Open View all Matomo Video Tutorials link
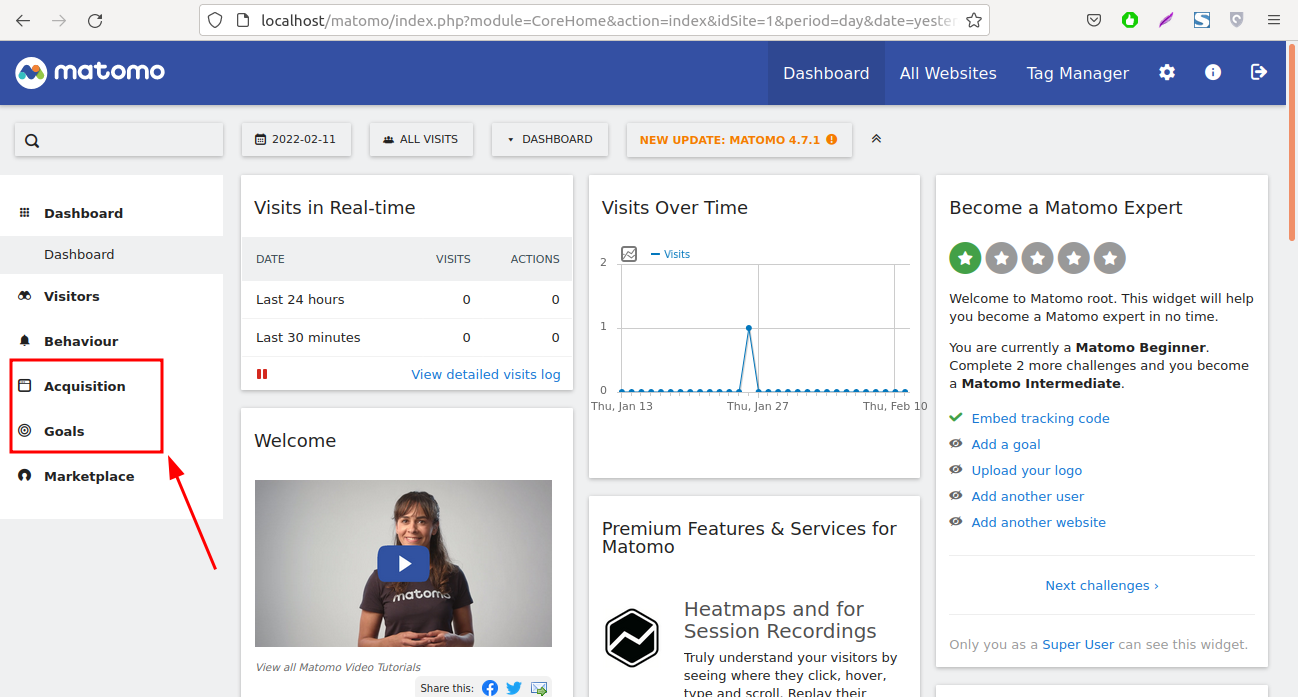This screenshot has width=1298, height=697. [x=338, y=667]
